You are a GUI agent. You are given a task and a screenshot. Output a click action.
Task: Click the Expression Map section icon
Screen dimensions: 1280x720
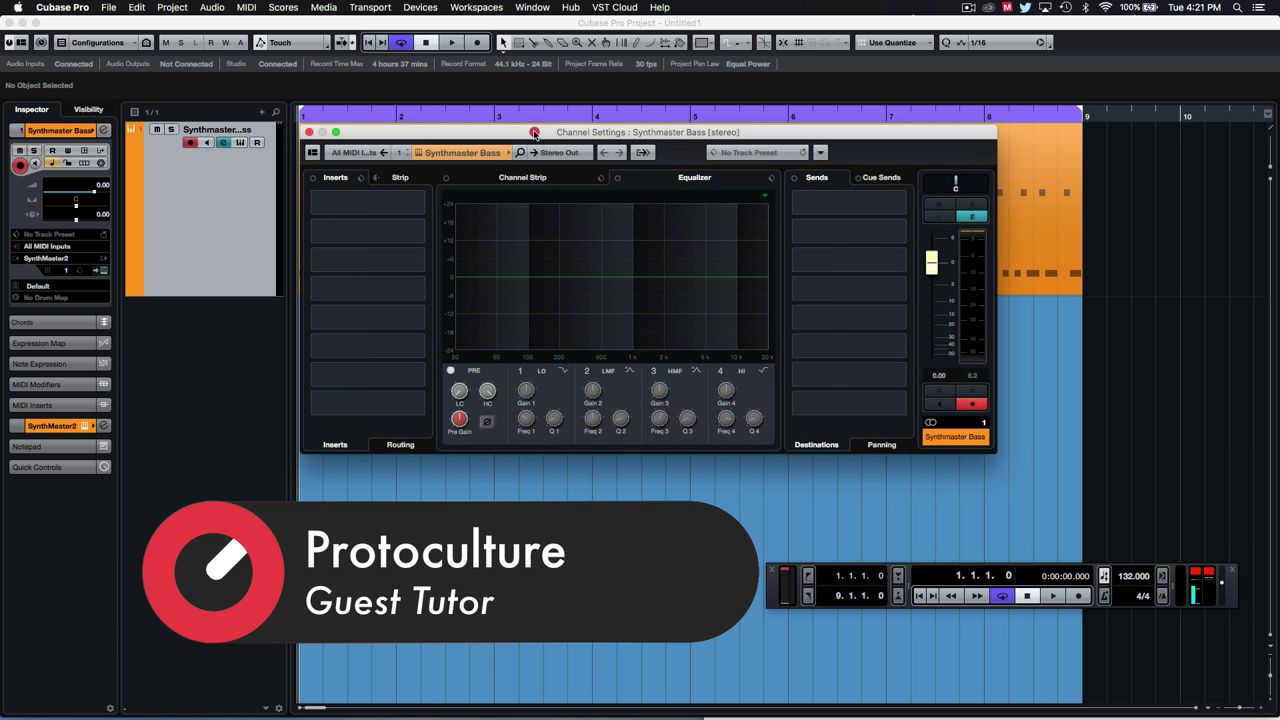pos(104,343)
